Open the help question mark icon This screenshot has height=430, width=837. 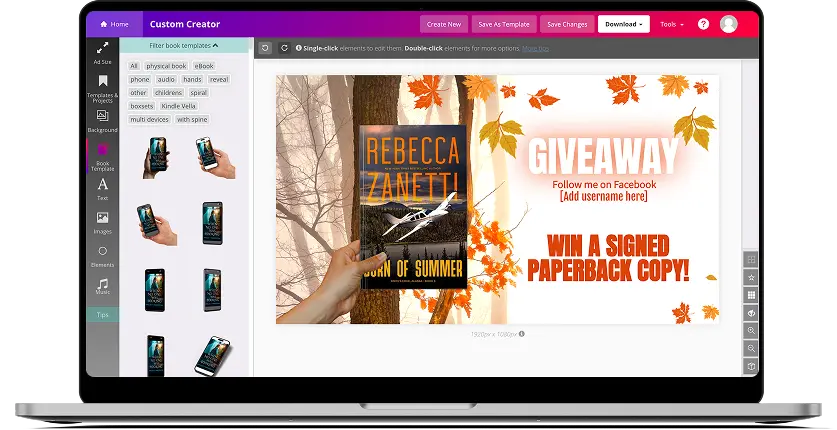704,24
